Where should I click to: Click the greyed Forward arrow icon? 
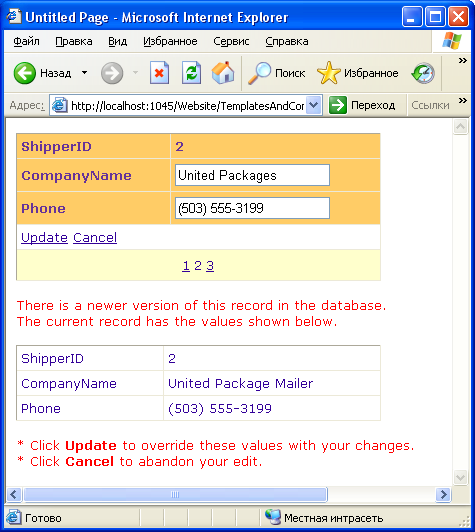pos(112,73)
